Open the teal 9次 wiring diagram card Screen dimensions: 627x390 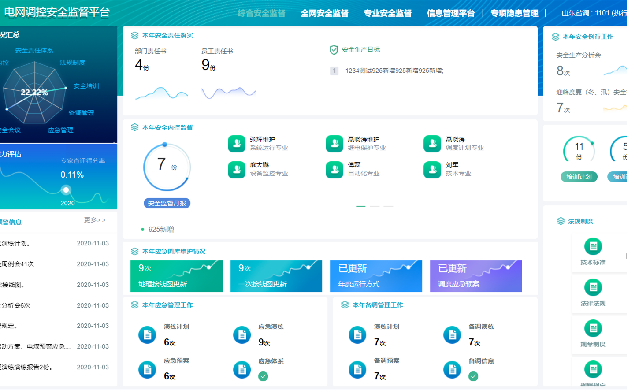pyautogui.click(x=276, y=276)
